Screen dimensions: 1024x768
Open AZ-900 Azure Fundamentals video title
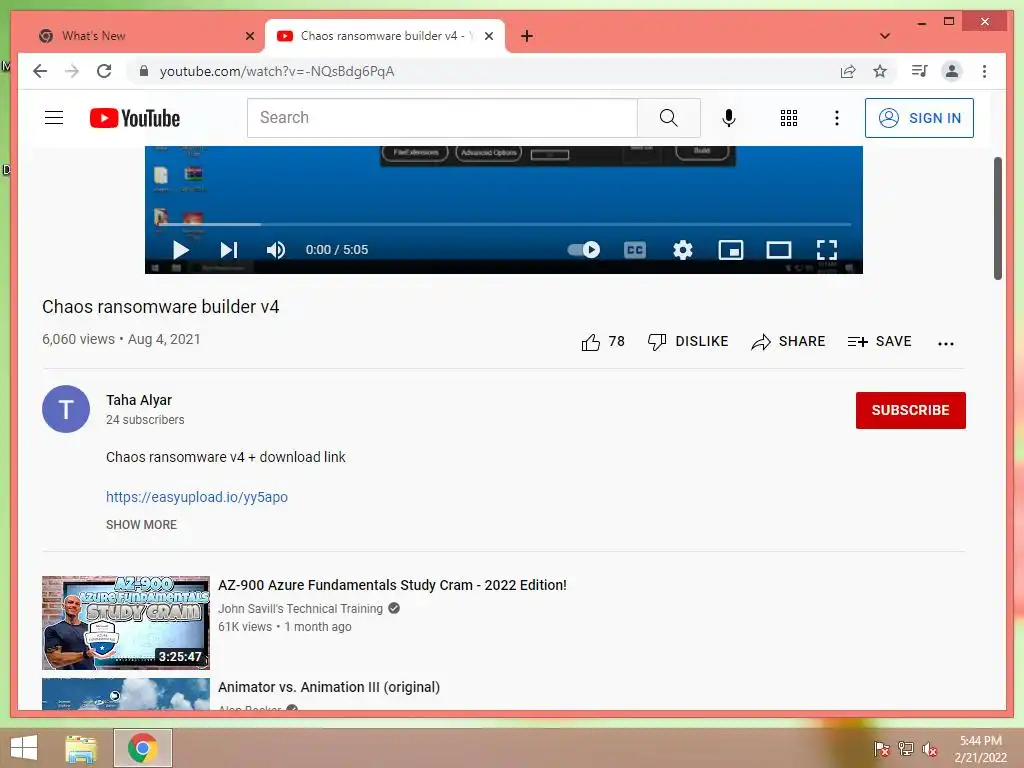392,585
